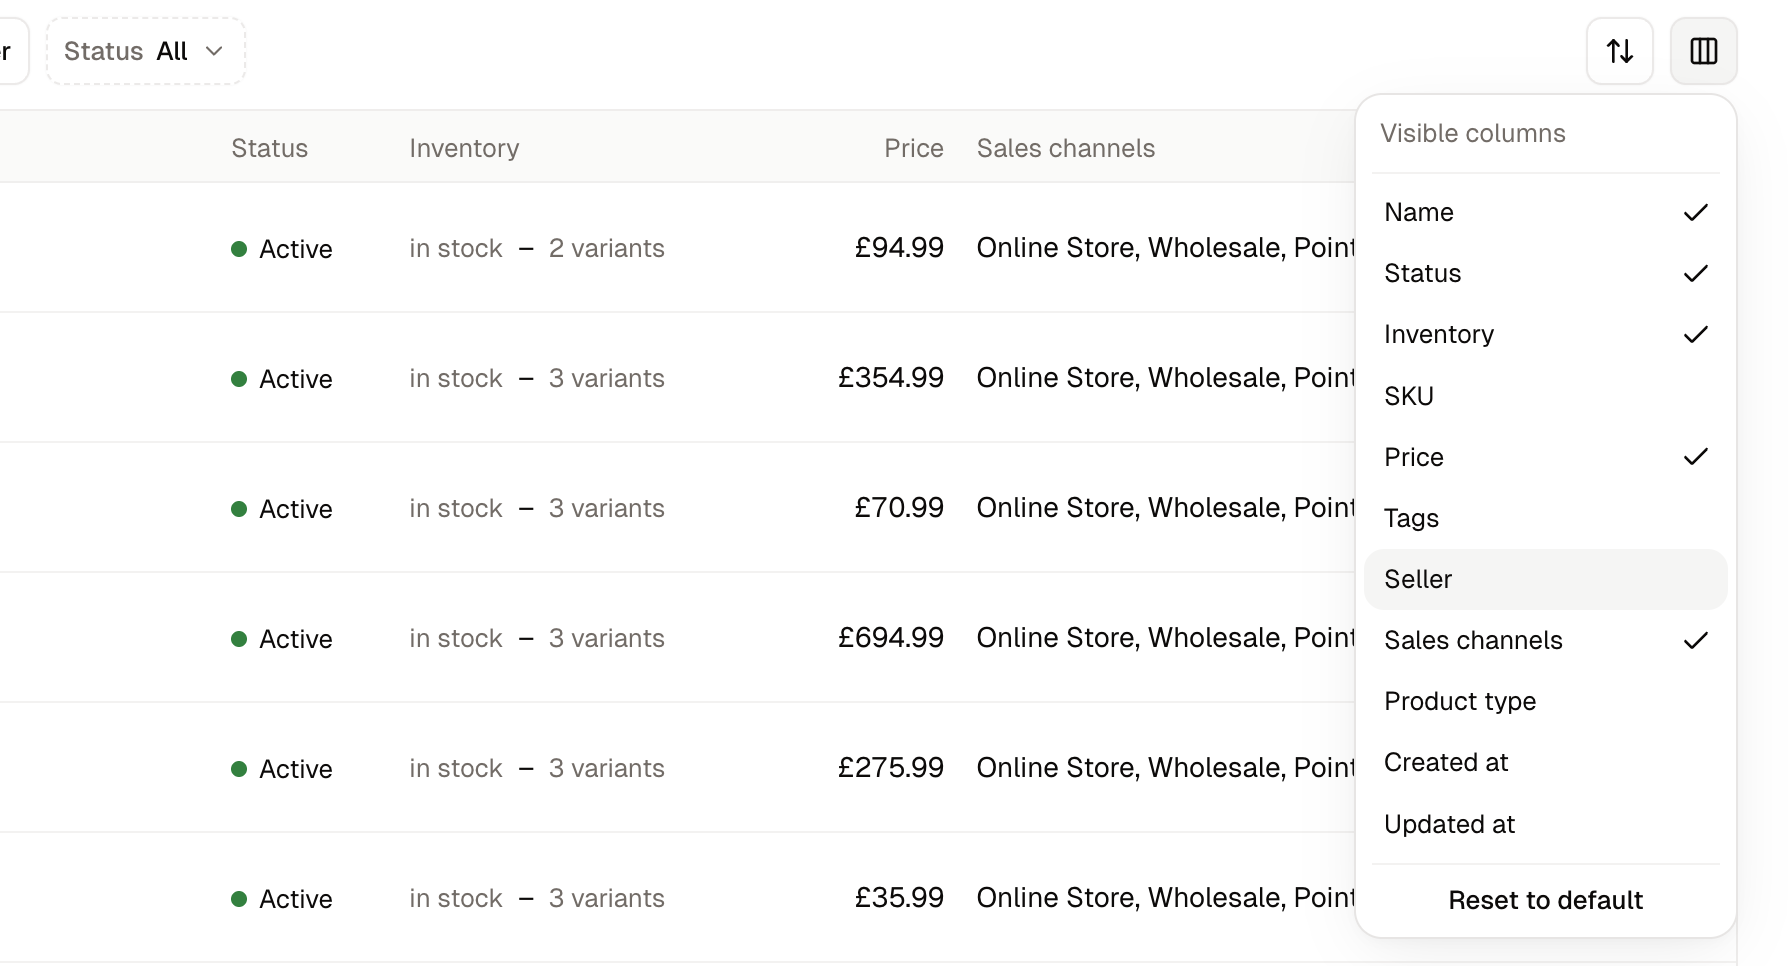
Task: Enable the Created at column
Action: point(1546,762)
